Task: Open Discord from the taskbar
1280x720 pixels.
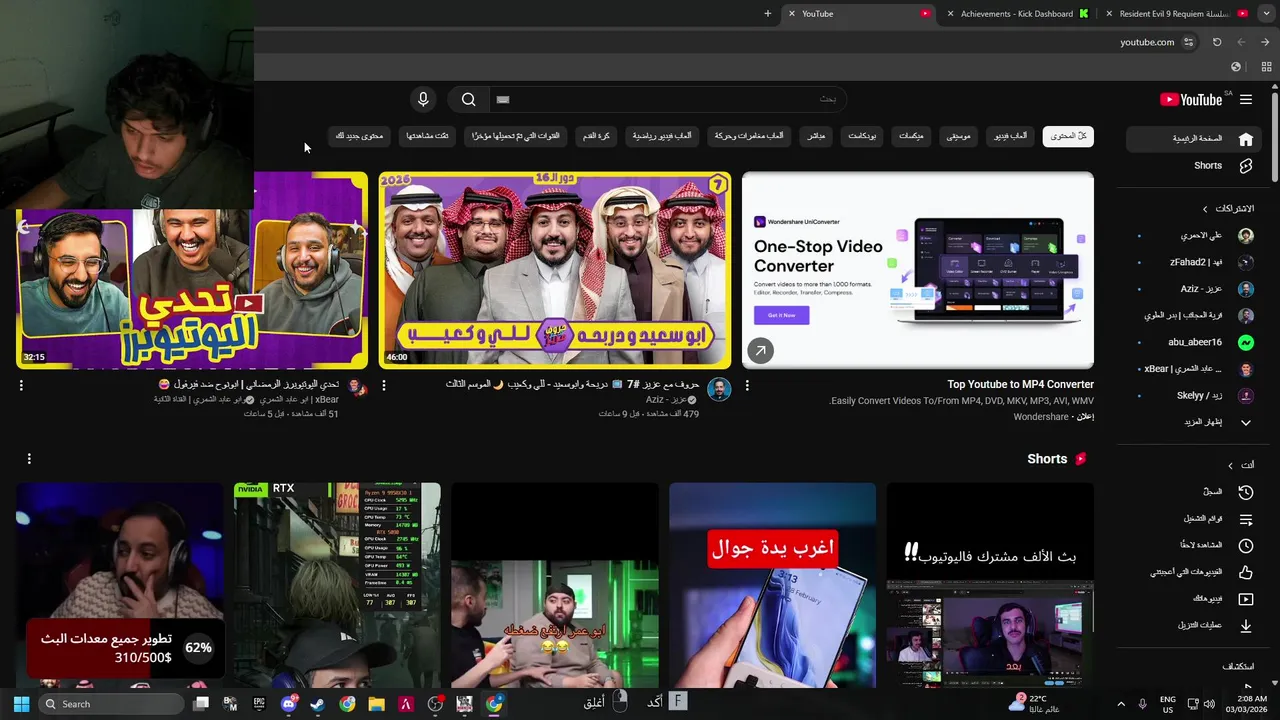Action: (289, 704)
